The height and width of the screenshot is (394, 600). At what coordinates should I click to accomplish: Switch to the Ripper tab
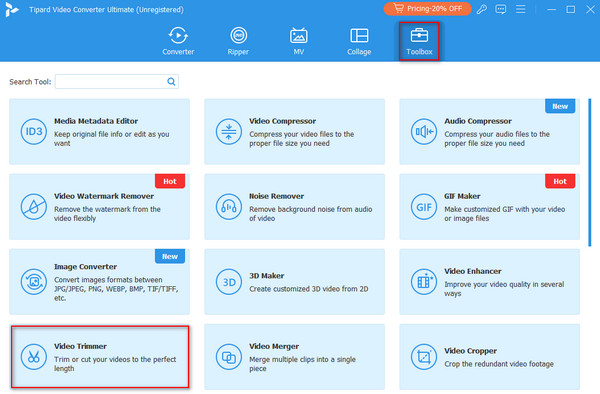(238, 41)
